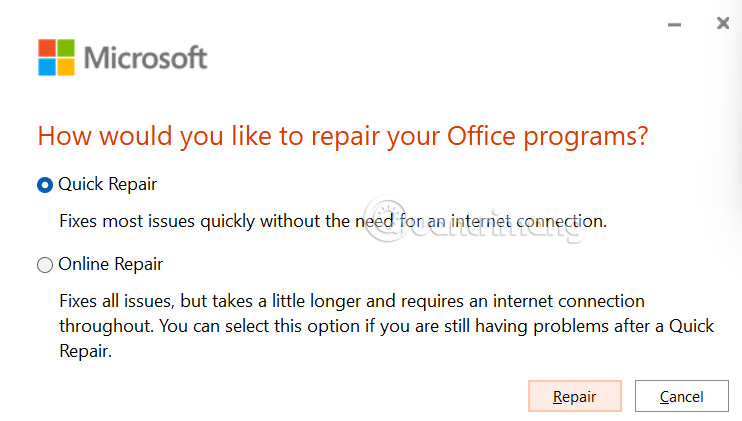The image size is (742, 421).
Task: Click the Quantrimang watermark in dialog center
Action: [x=470, y=228]
